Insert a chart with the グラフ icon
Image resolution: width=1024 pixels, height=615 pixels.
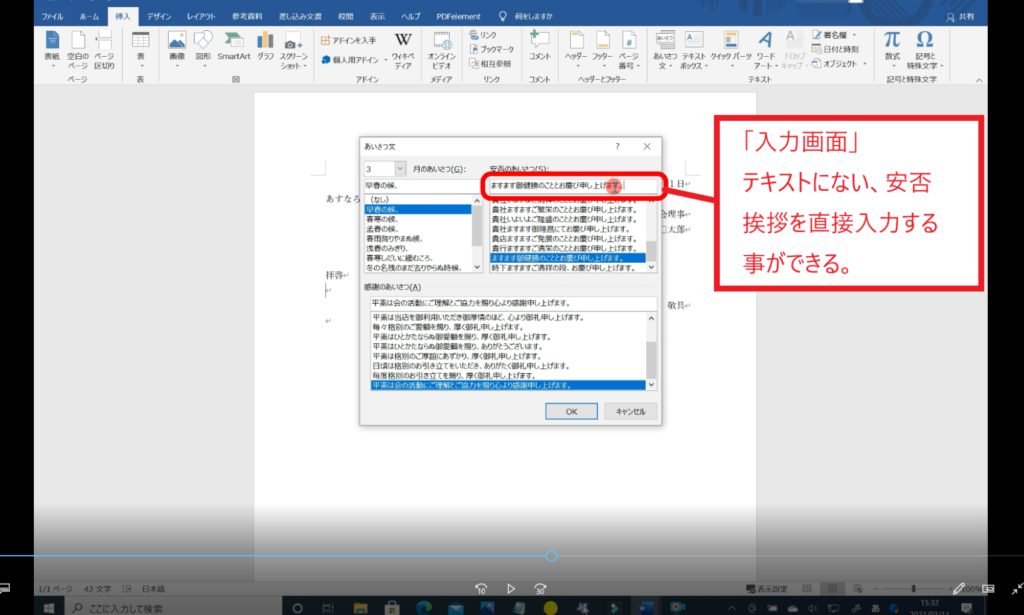pos(265,48)
